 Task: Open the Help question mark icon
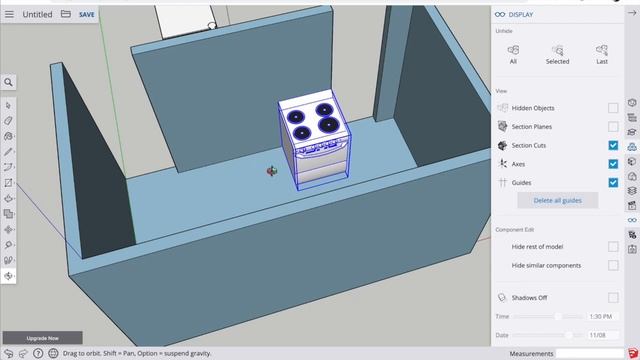tap(38, 353)
